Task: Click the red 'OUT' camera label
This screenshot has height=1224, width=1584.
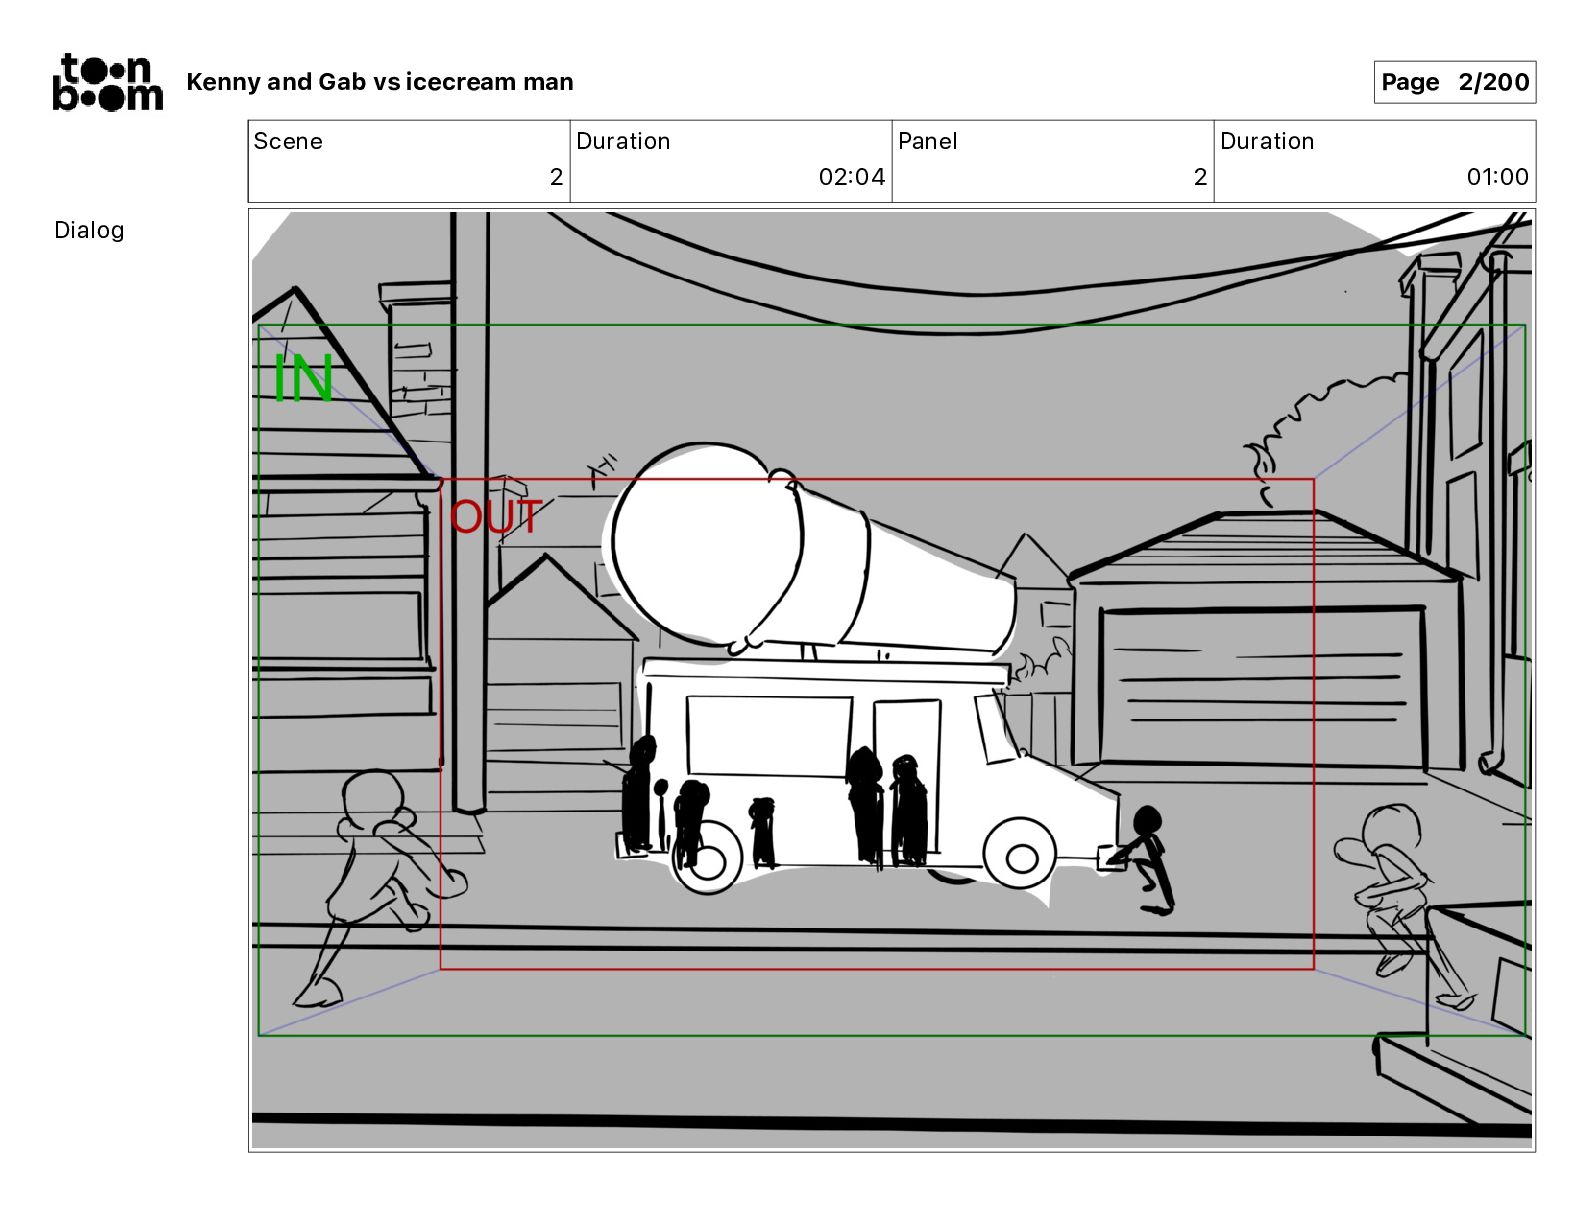Action: pos(495,517)
